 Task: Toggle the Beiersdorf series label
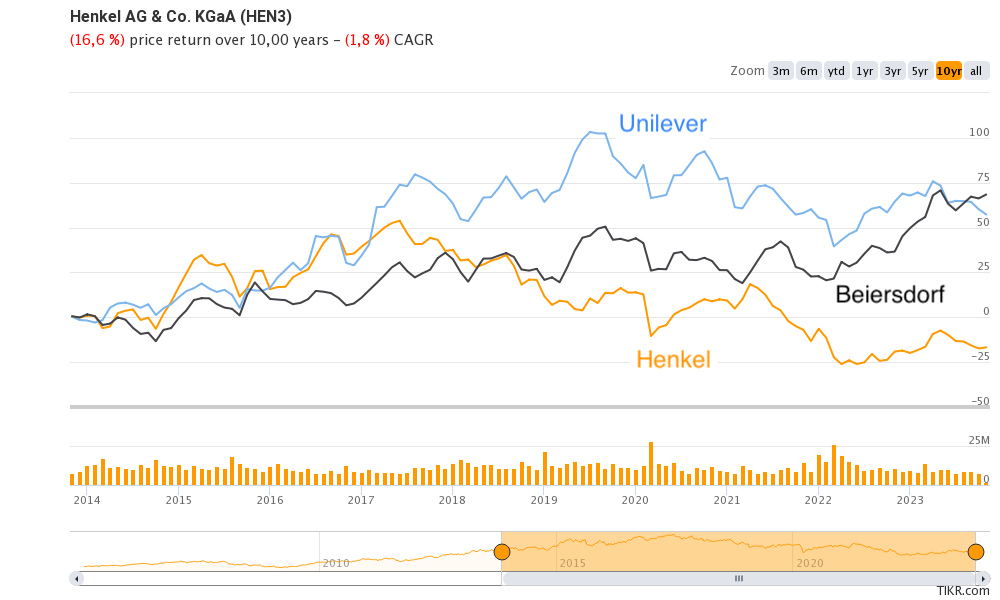pos(890,293)
